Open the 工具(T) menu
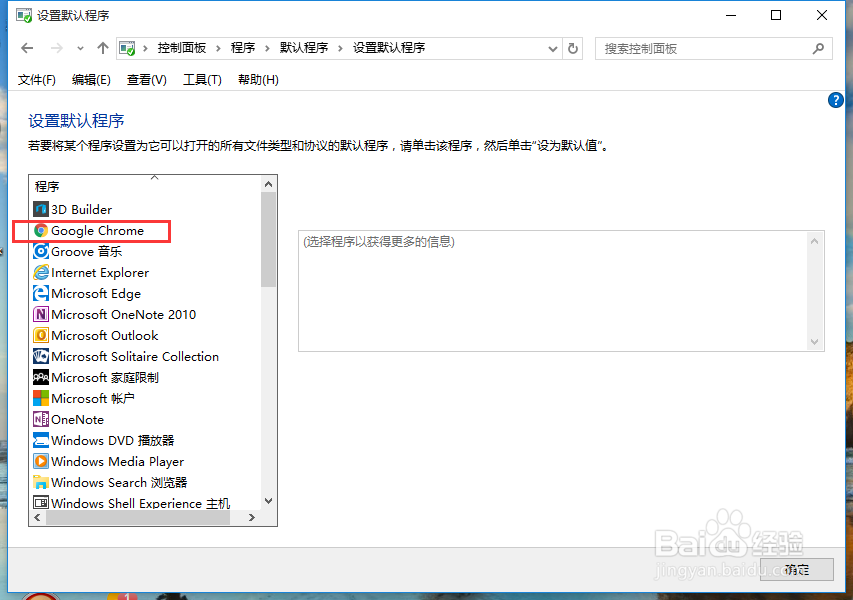 point(202,80)
